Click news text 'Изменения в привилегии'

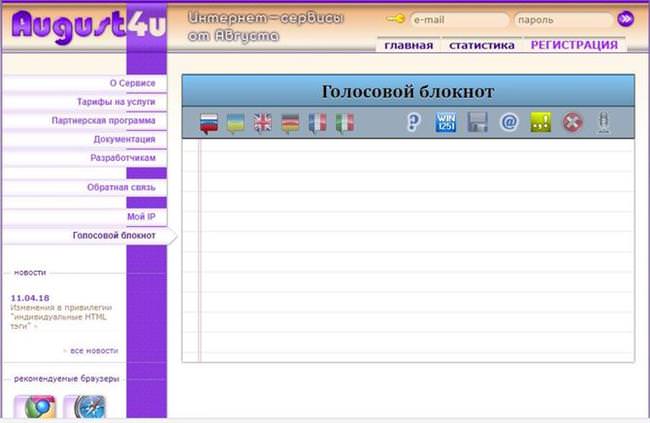[61, 308]
